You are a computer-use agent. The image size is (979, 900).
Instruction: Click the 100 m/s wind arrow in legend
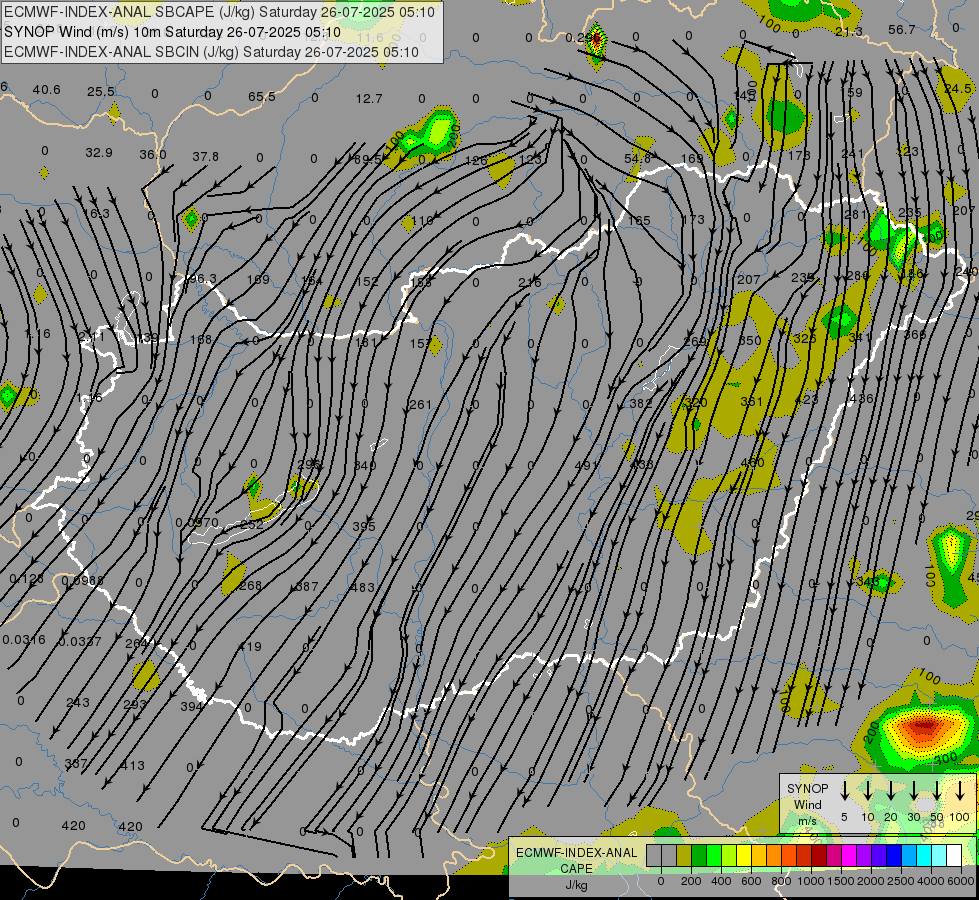(960, 790)
